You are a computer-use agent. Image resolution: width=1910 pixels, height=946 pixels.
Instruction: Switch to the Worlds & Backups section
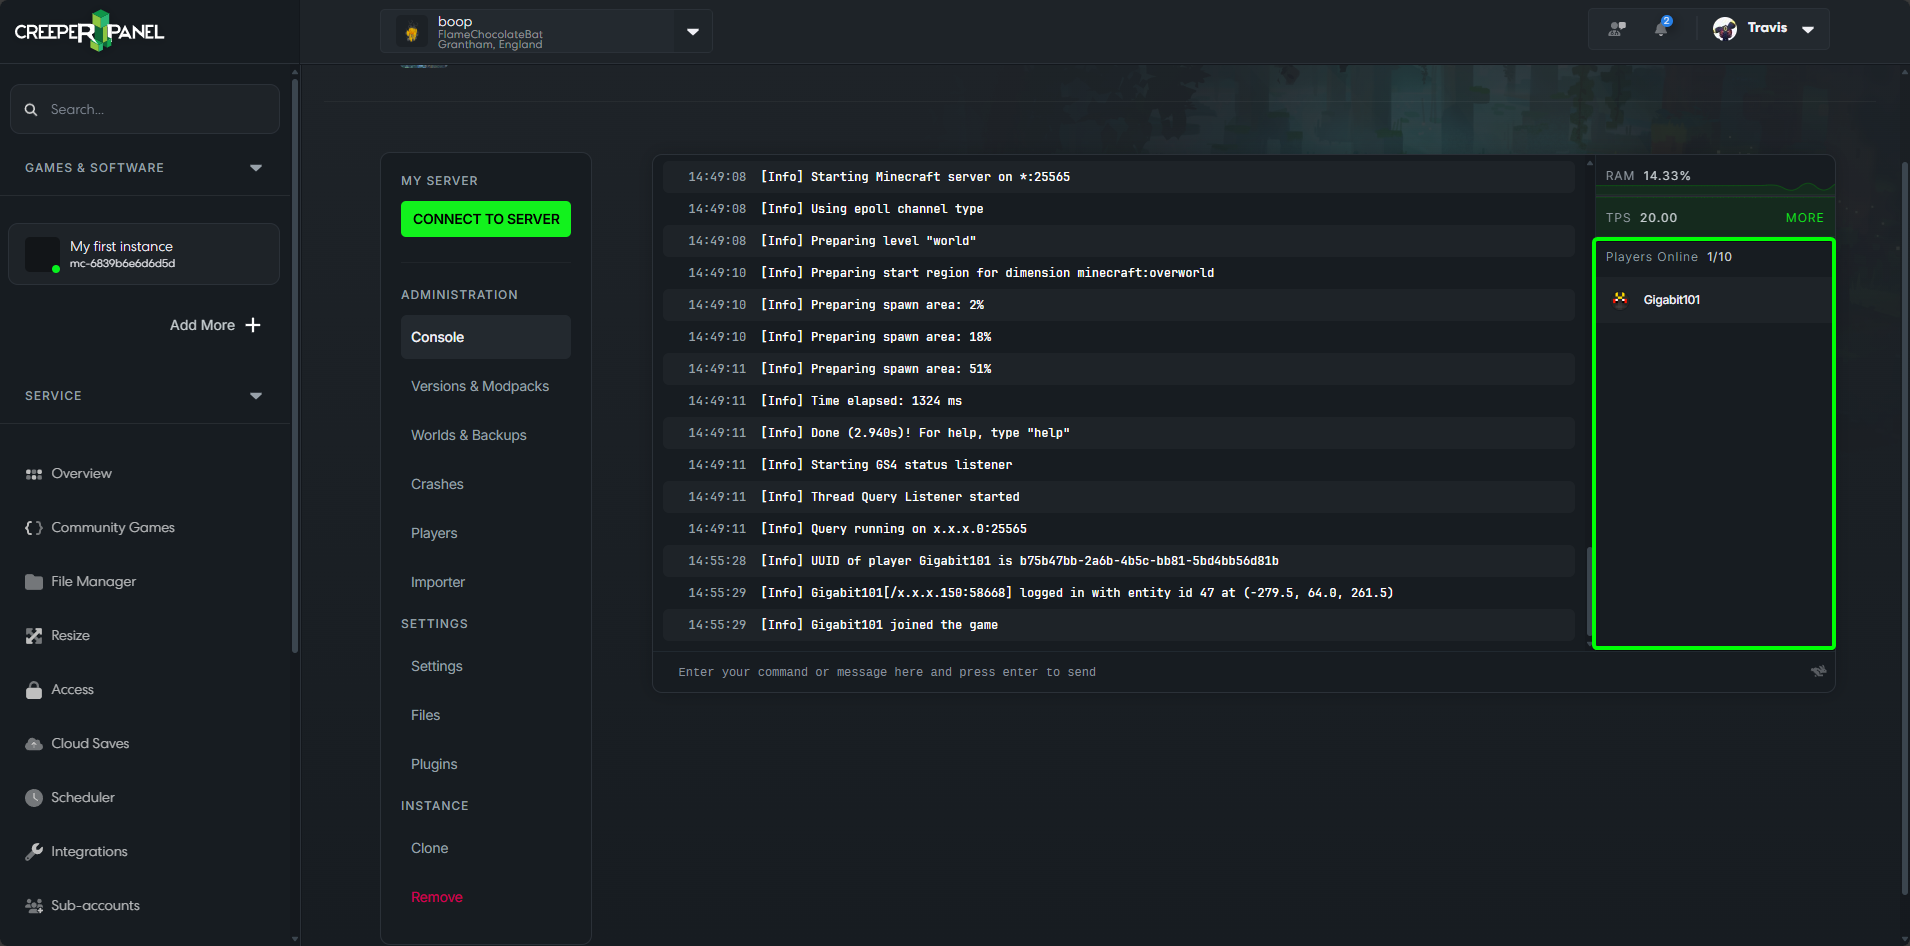point(468,435)
